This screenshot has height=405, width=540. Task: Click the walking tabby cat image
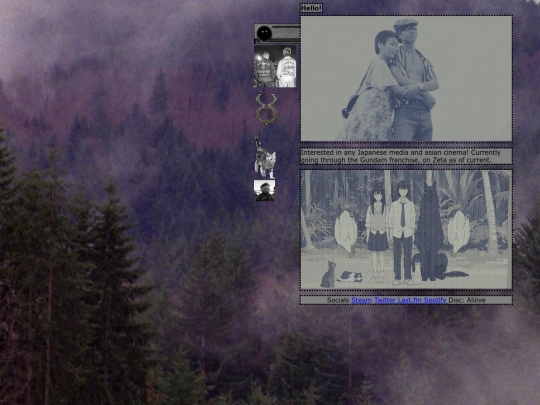265,156
